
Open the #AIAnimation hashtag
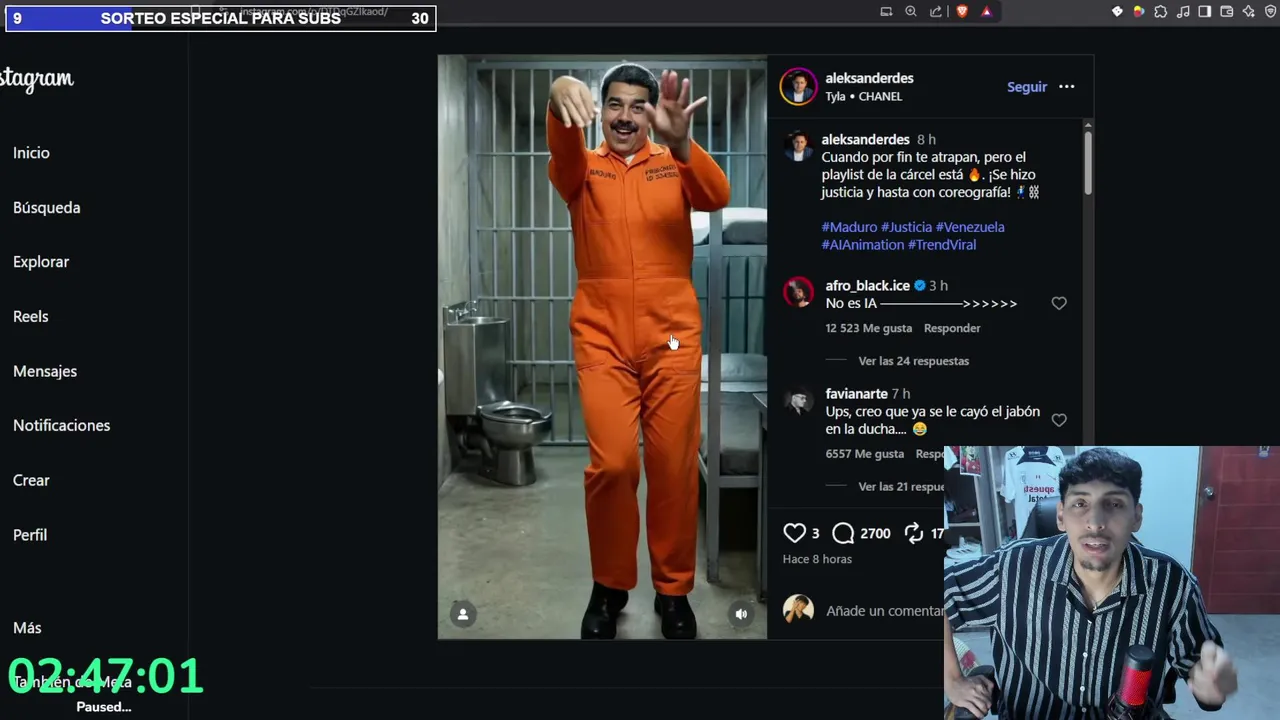coord(862,245)
